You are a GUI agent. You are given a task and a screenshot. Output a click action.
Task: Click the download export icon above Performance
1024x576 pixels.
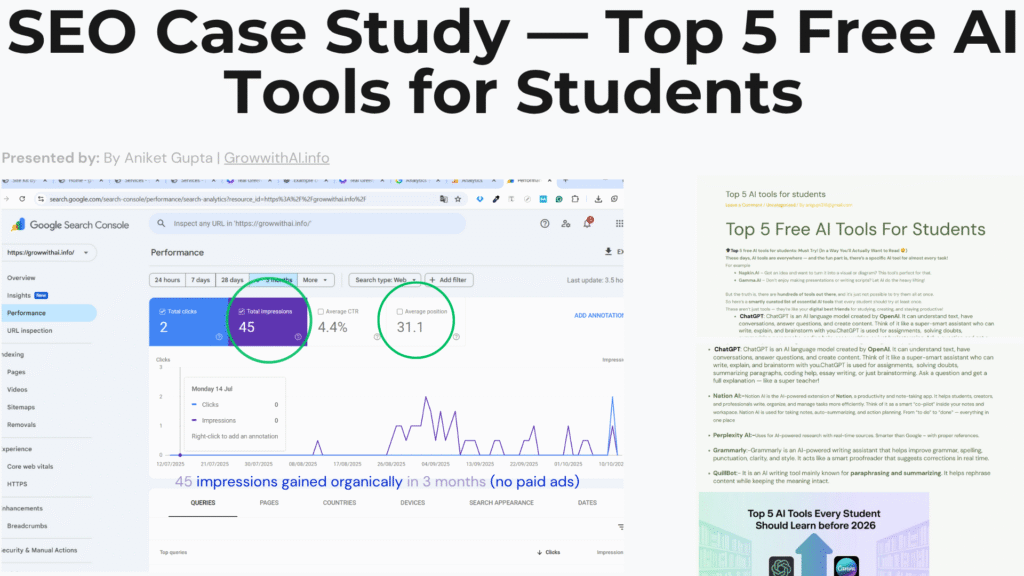[x=607, y=252]
